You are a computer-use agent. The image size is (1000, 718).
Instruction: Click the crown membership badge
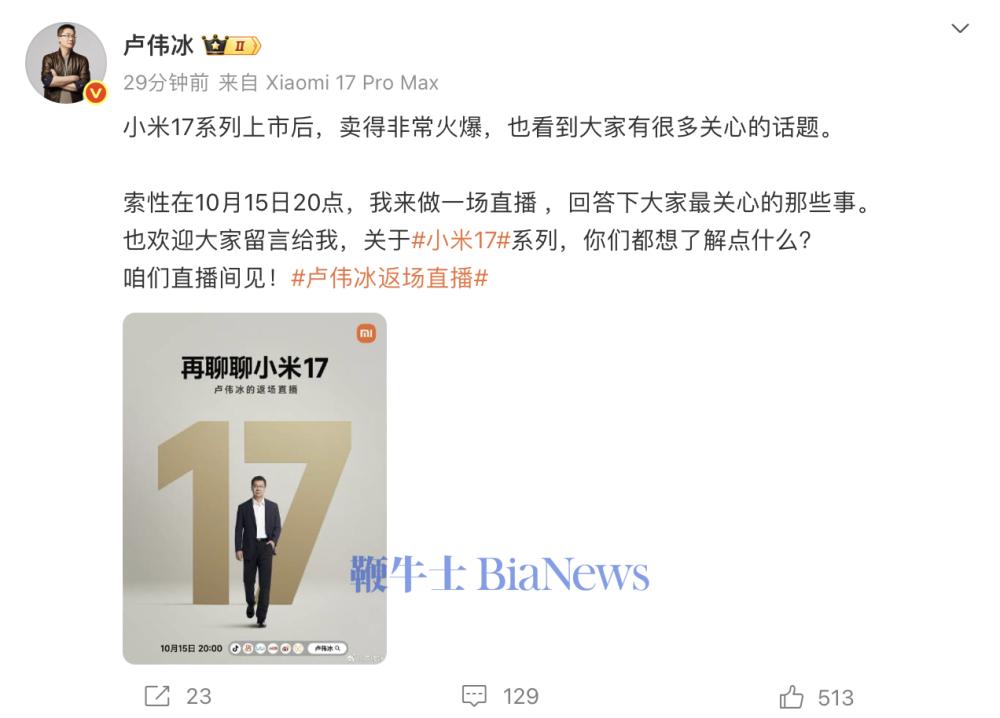pos(232,45)
